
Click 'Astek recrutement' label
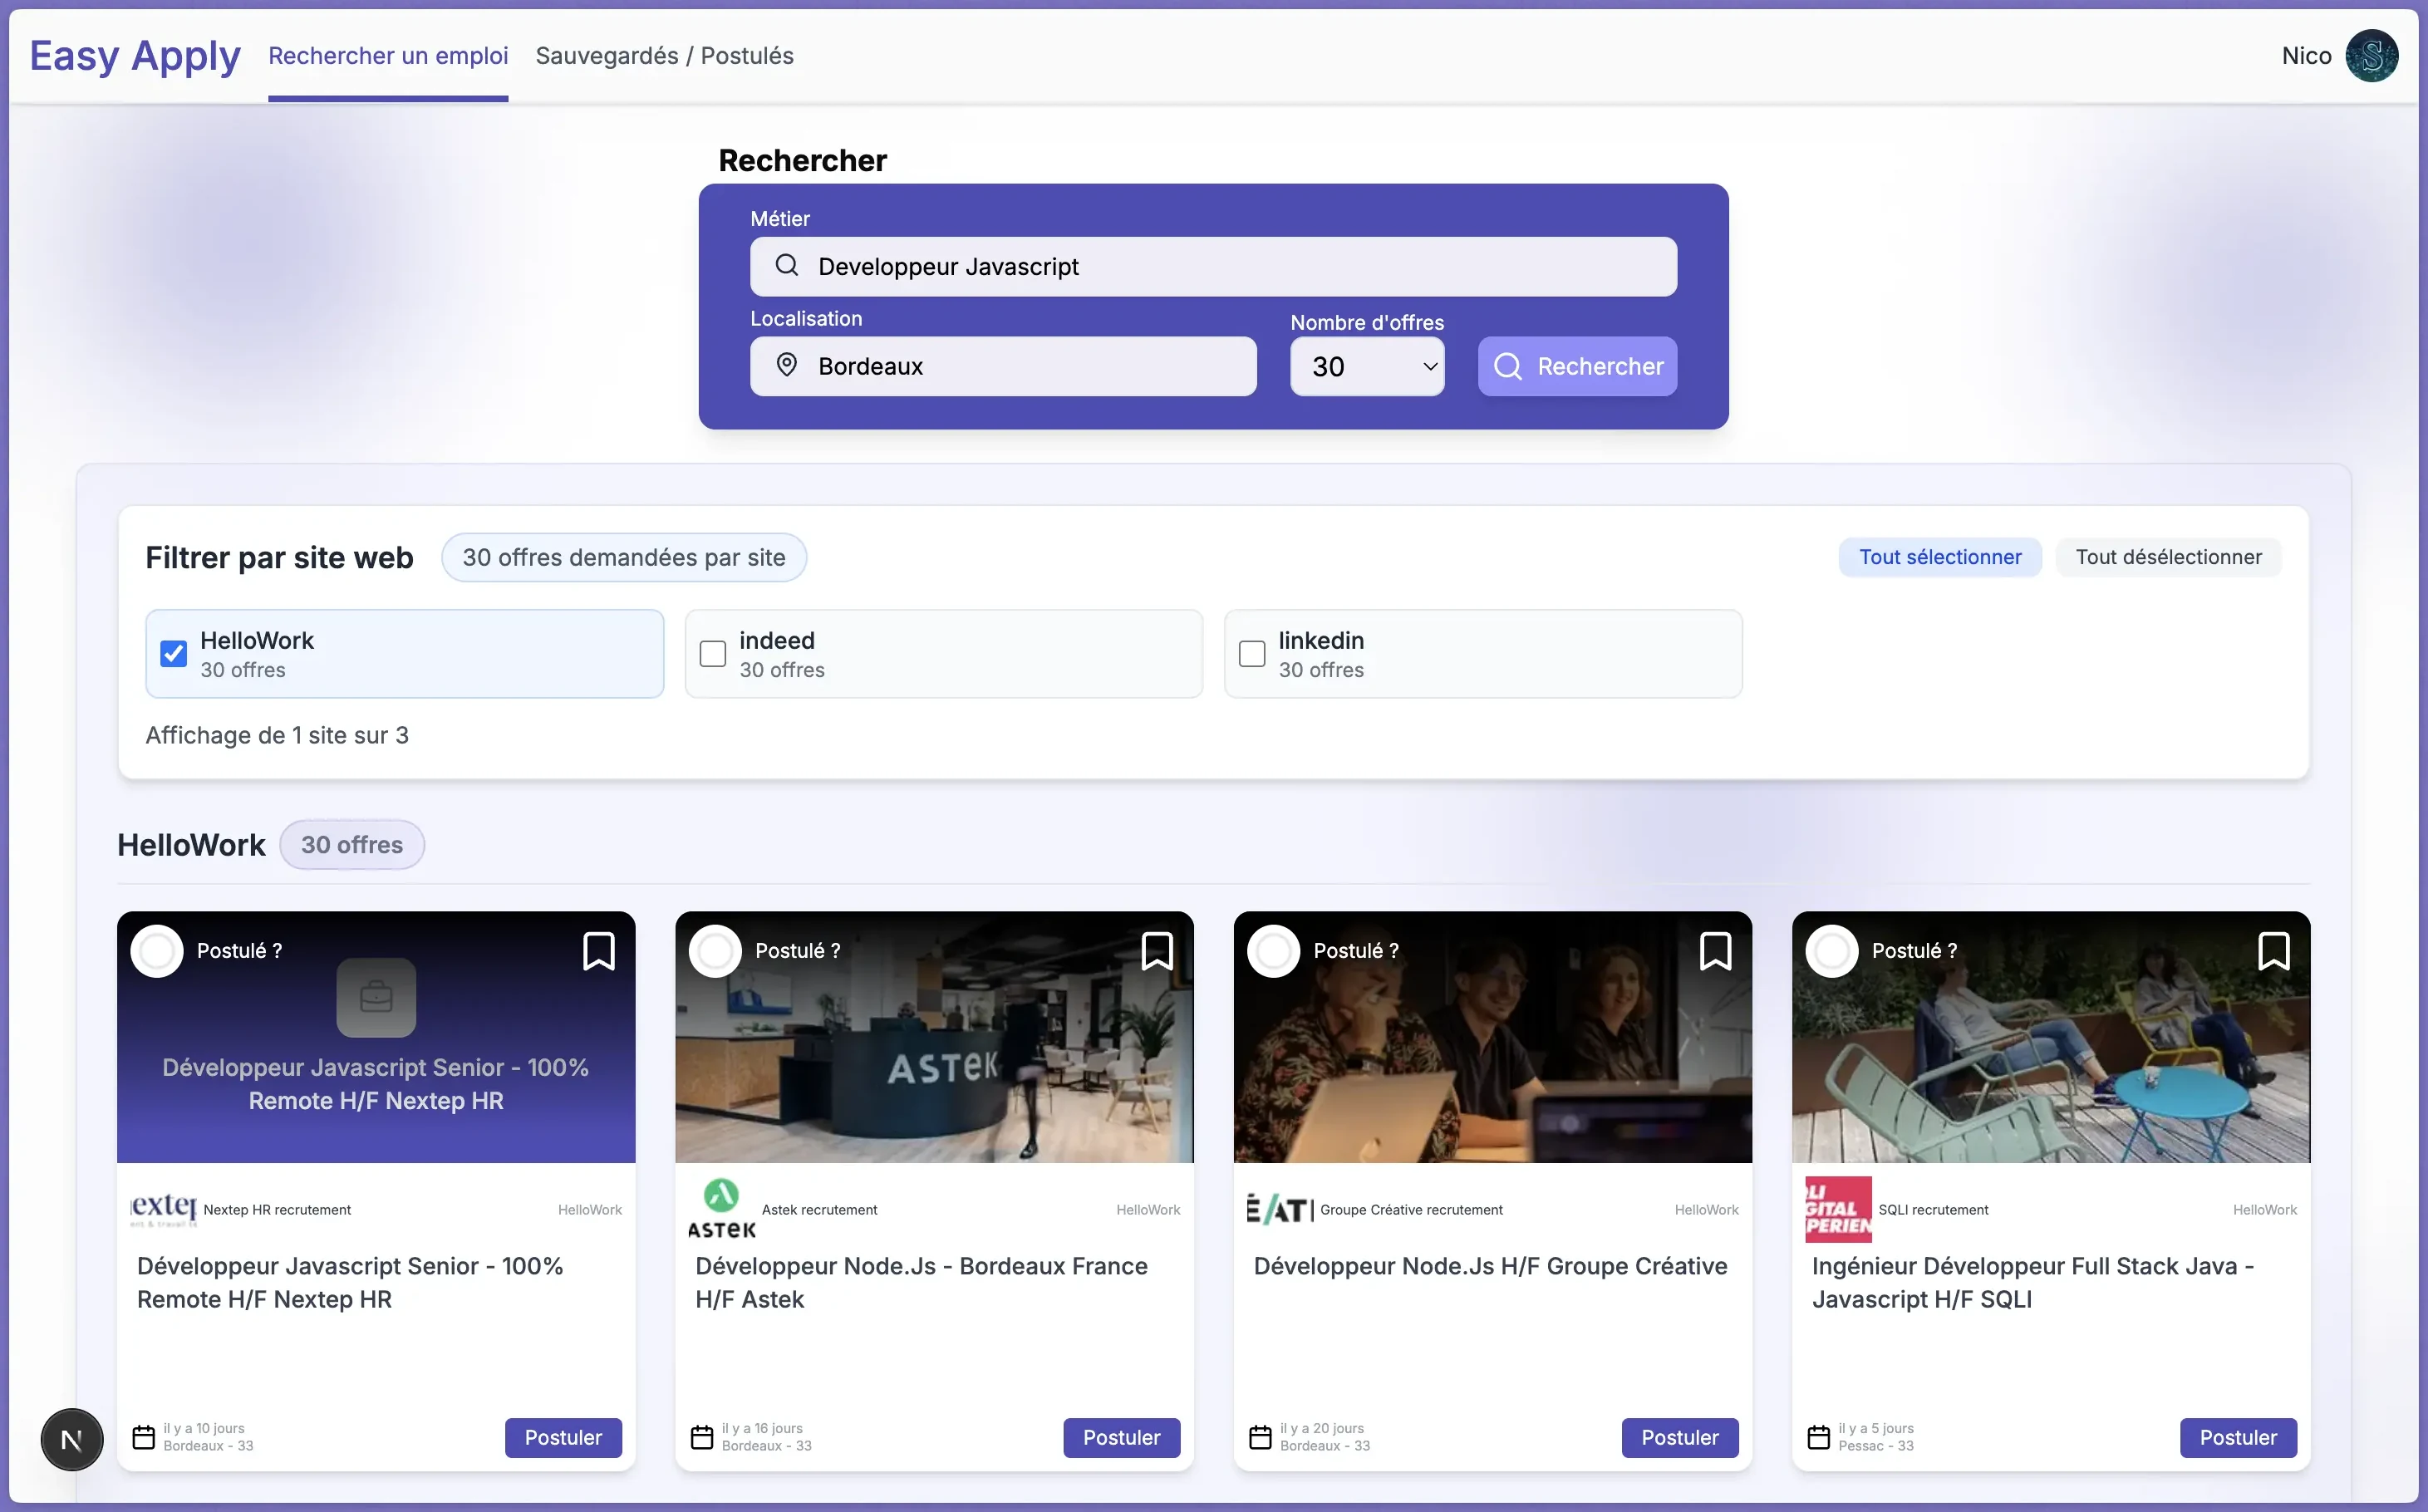819,1210
